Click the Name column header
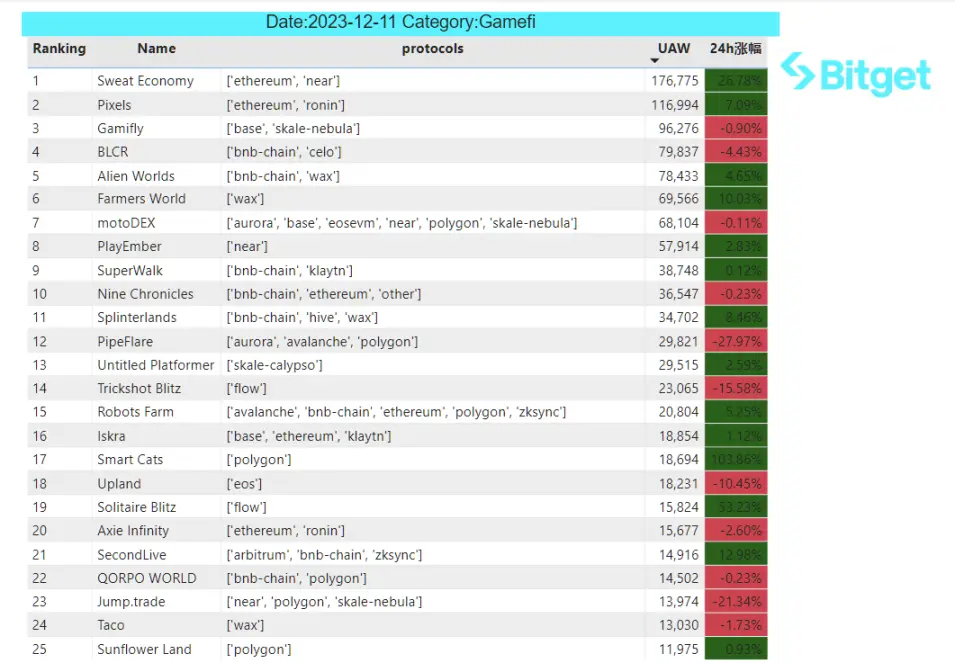Viewport: 955px width, 663px height. click(x=157, y=49)
